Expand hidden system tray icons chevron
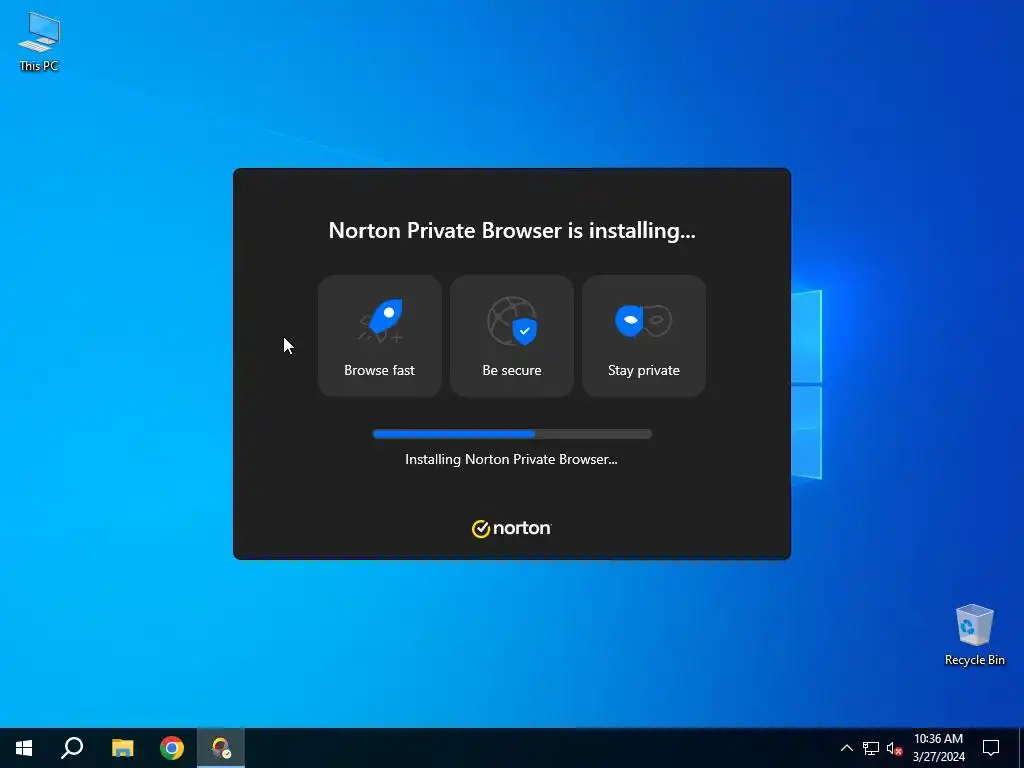 846,748
